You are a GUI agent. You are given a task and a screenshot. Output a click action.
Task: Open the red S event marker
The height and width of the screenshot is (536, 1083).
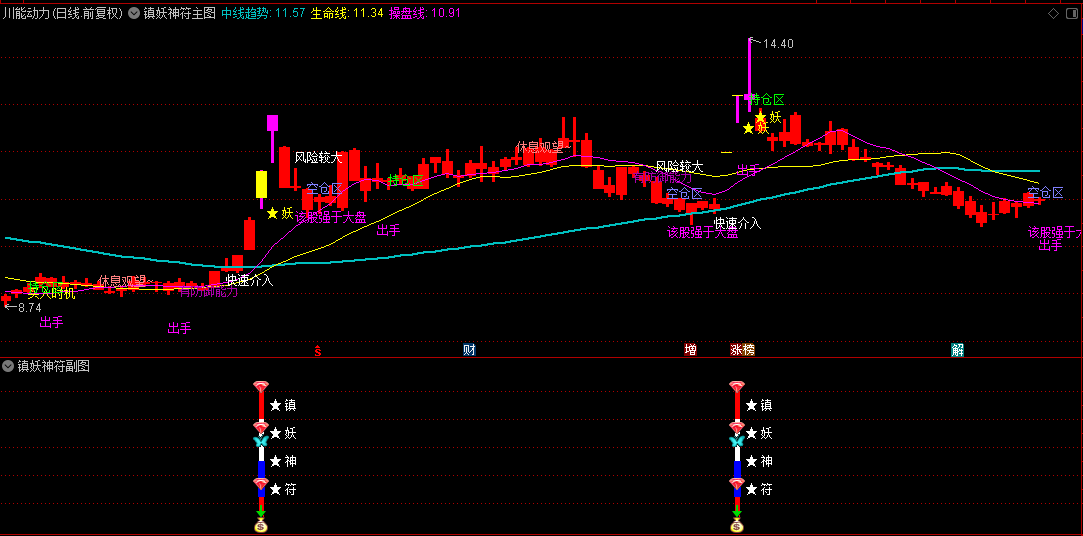(x=318, y=350)
